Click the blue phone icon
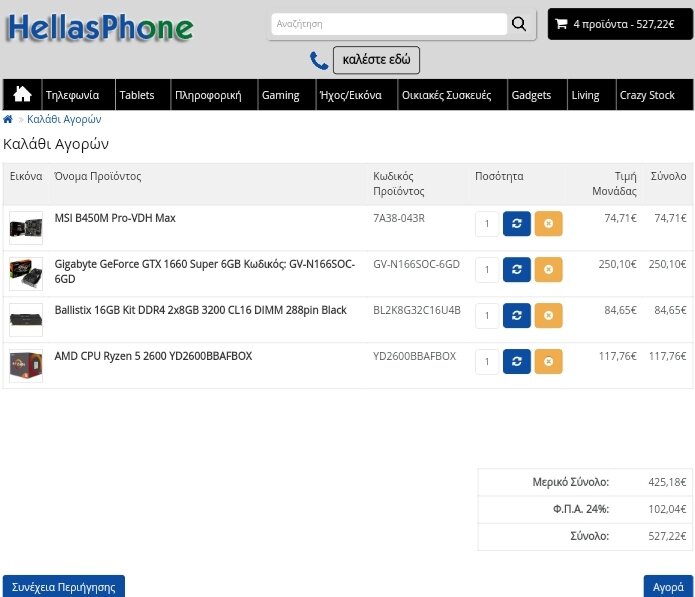The width and height of the screenshot is (695, 597). pos(319,61)
